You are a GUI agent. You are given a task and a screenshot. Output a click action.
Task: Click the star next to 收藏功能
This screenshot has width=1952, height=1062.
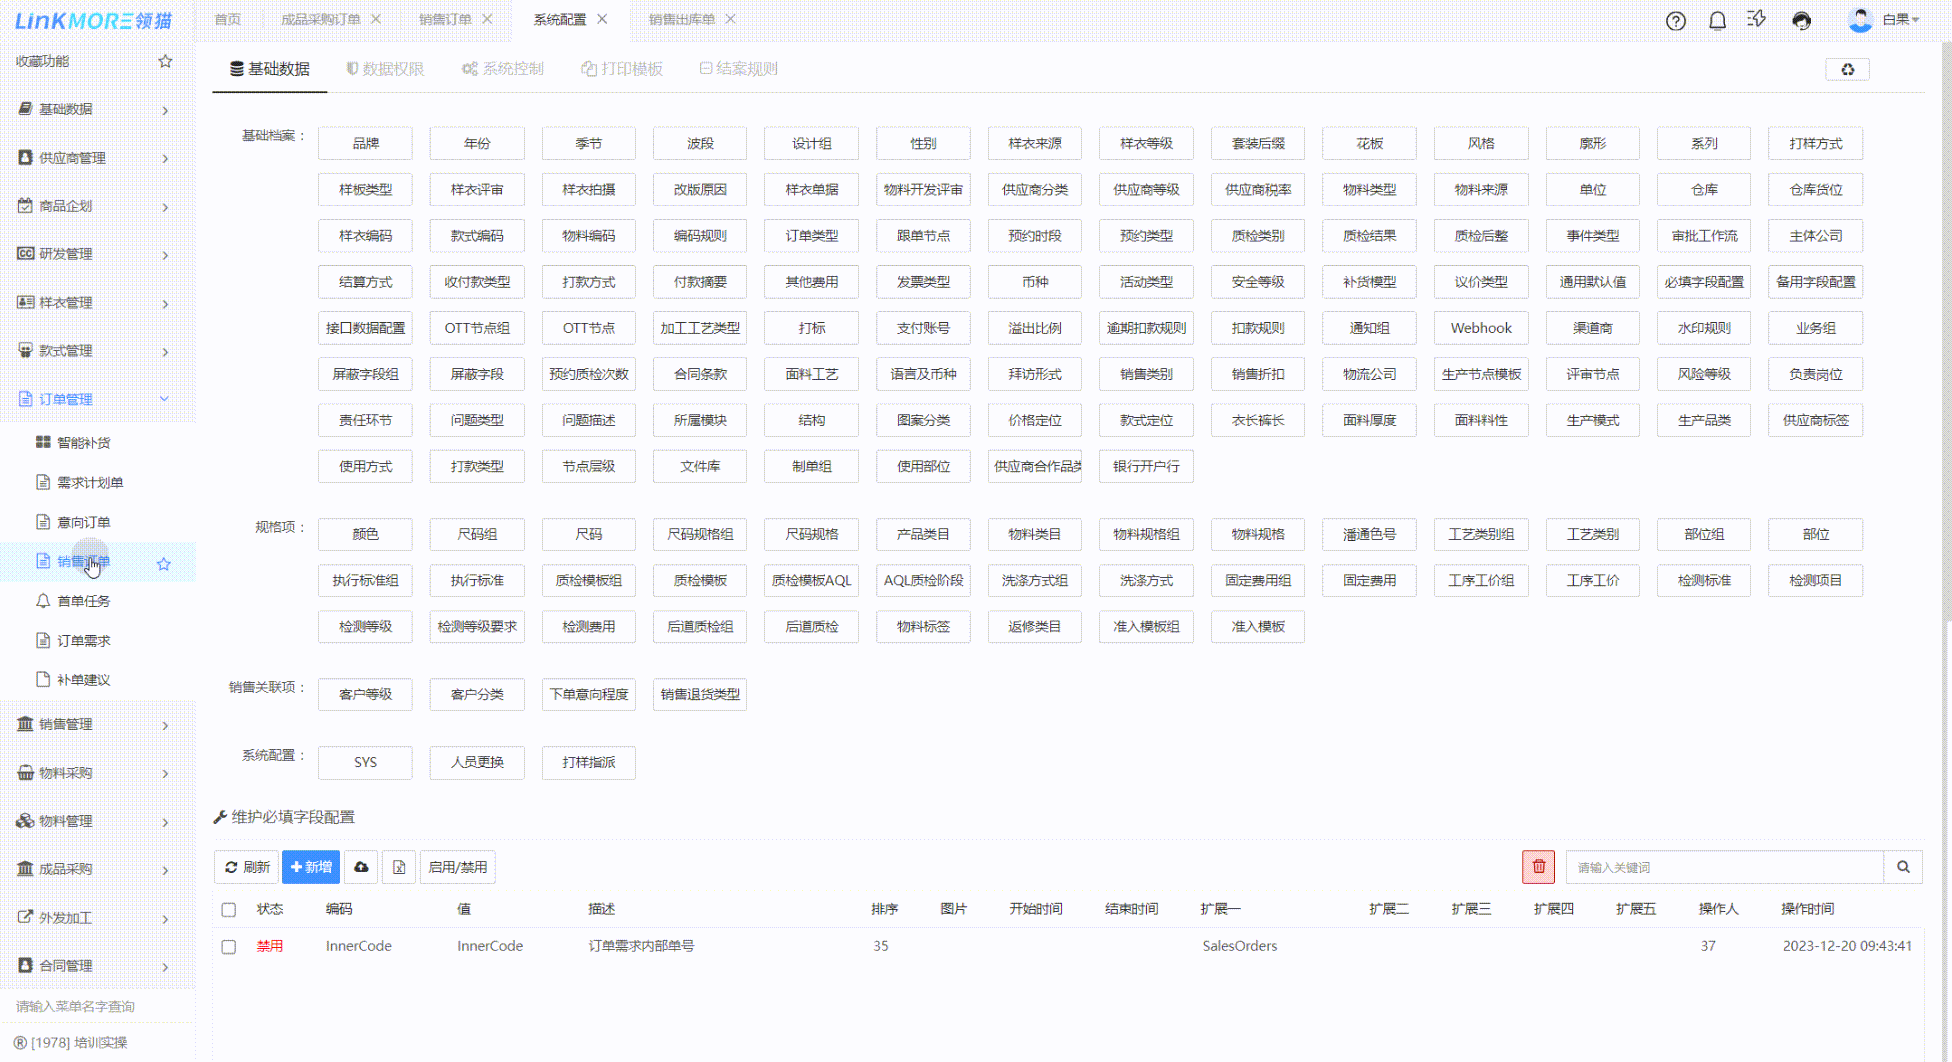pyautogui.click(x=165, y=61)
